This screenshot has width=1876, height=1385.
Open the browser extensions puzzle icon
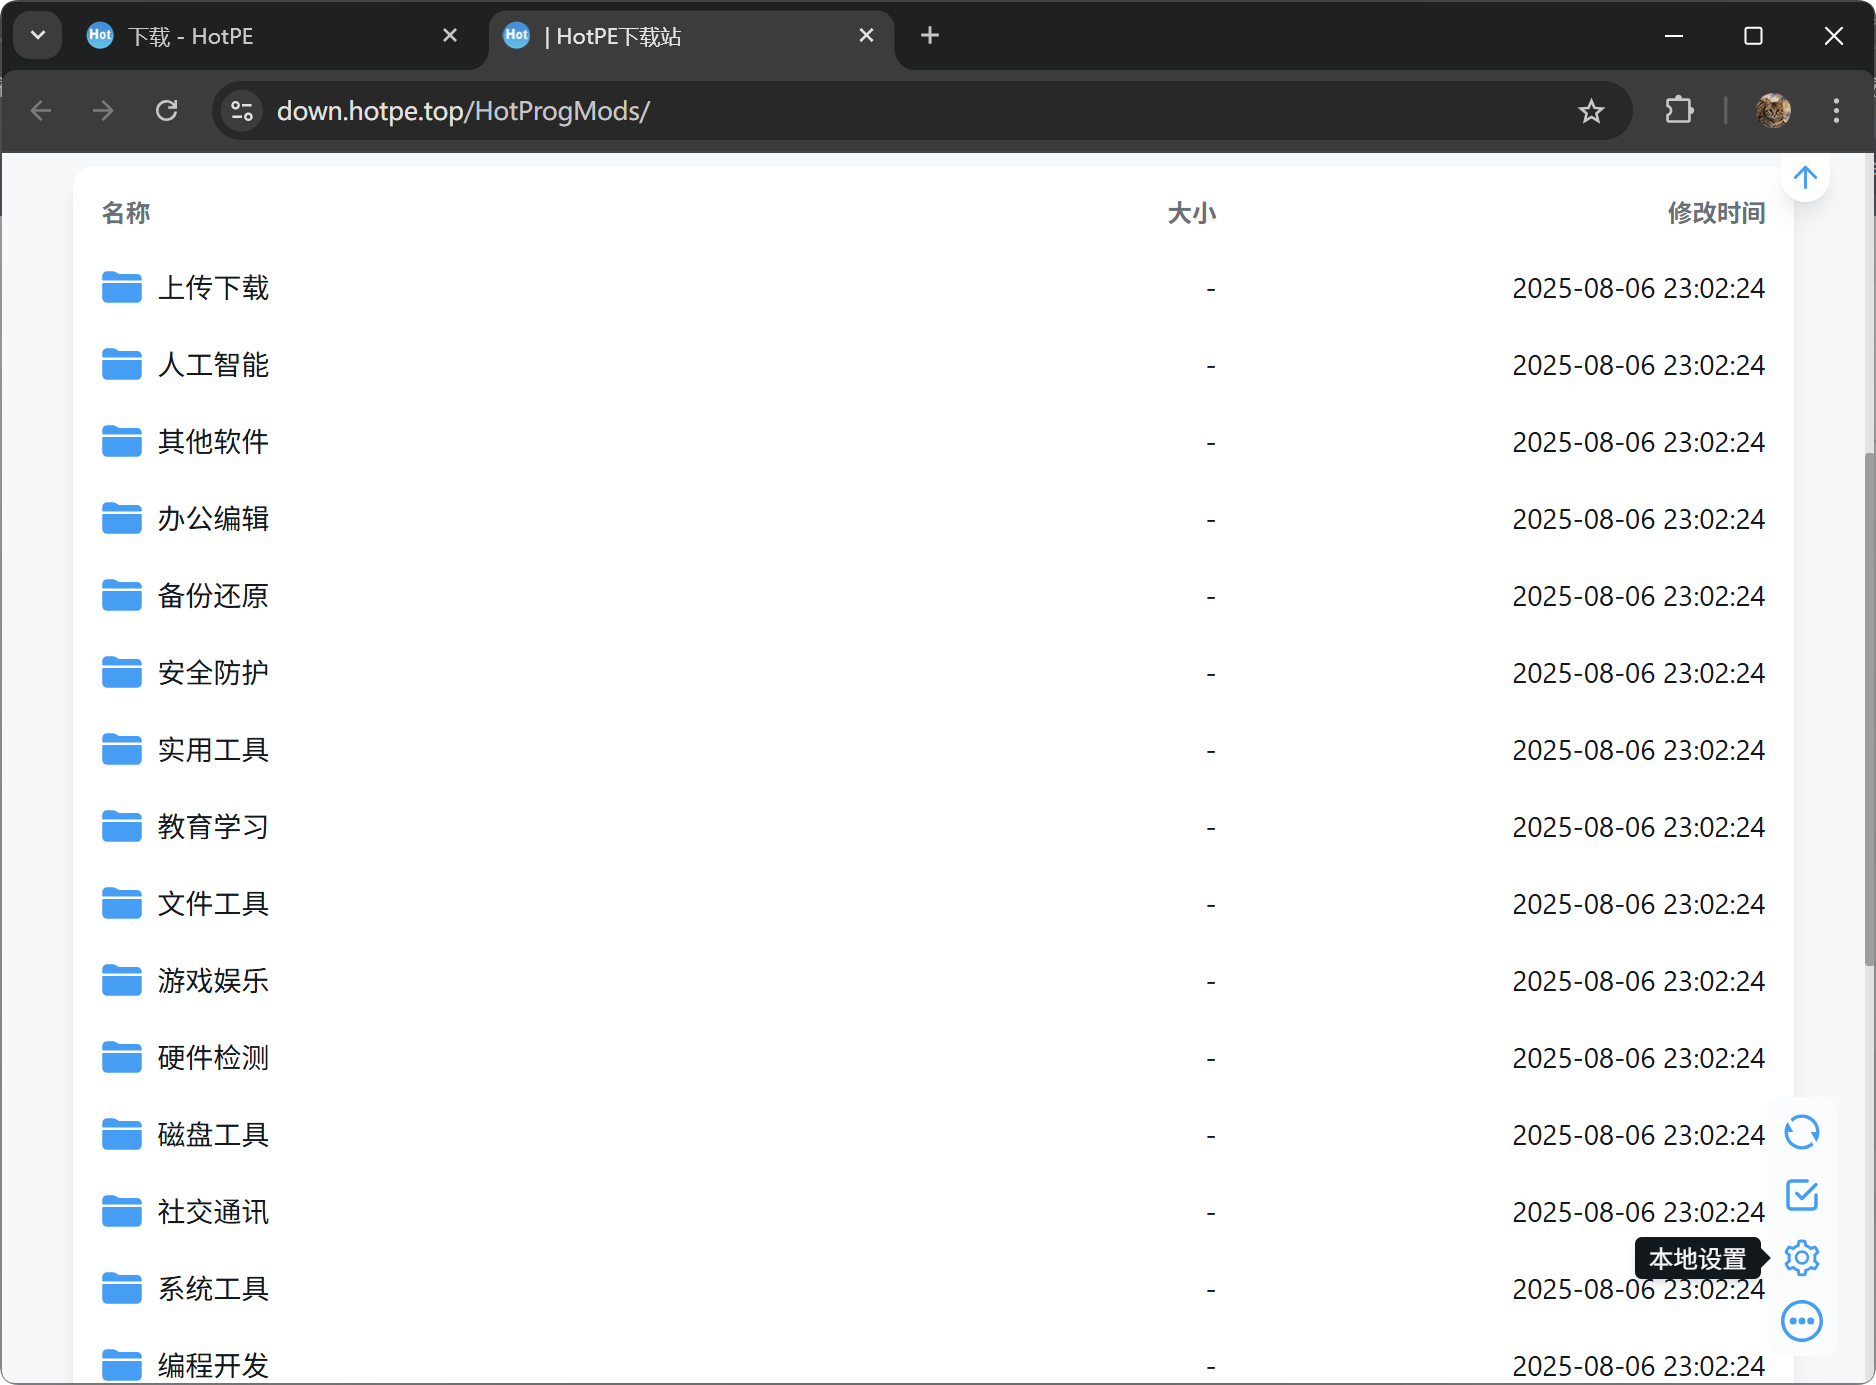point(1680,111)
